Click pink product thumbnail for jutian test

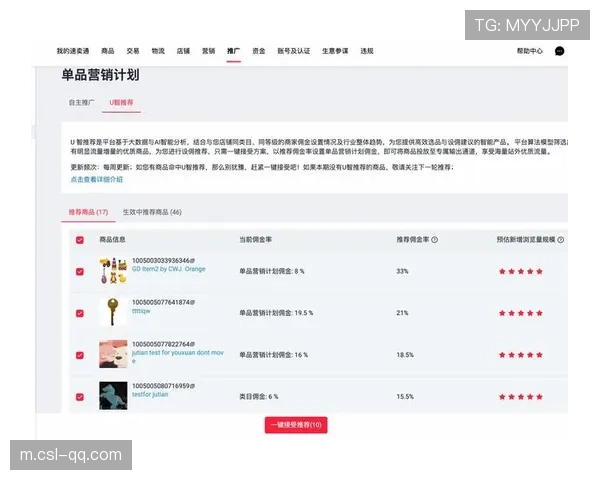coord(113,354)
